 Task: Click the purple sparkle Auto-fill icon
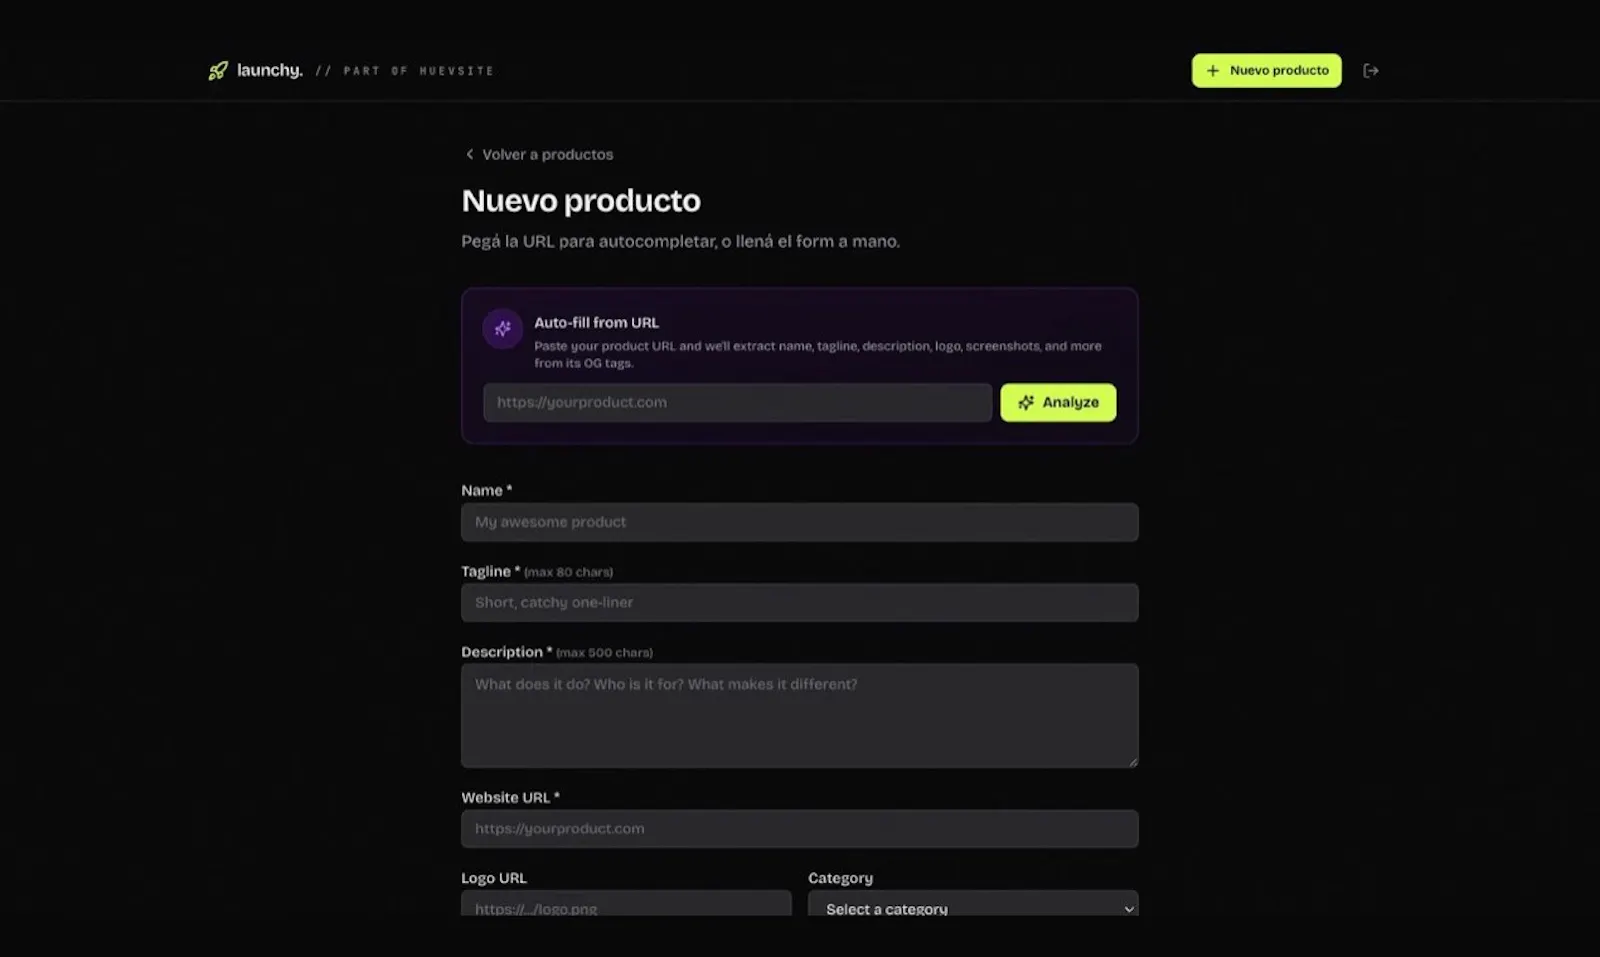point(503,328)
